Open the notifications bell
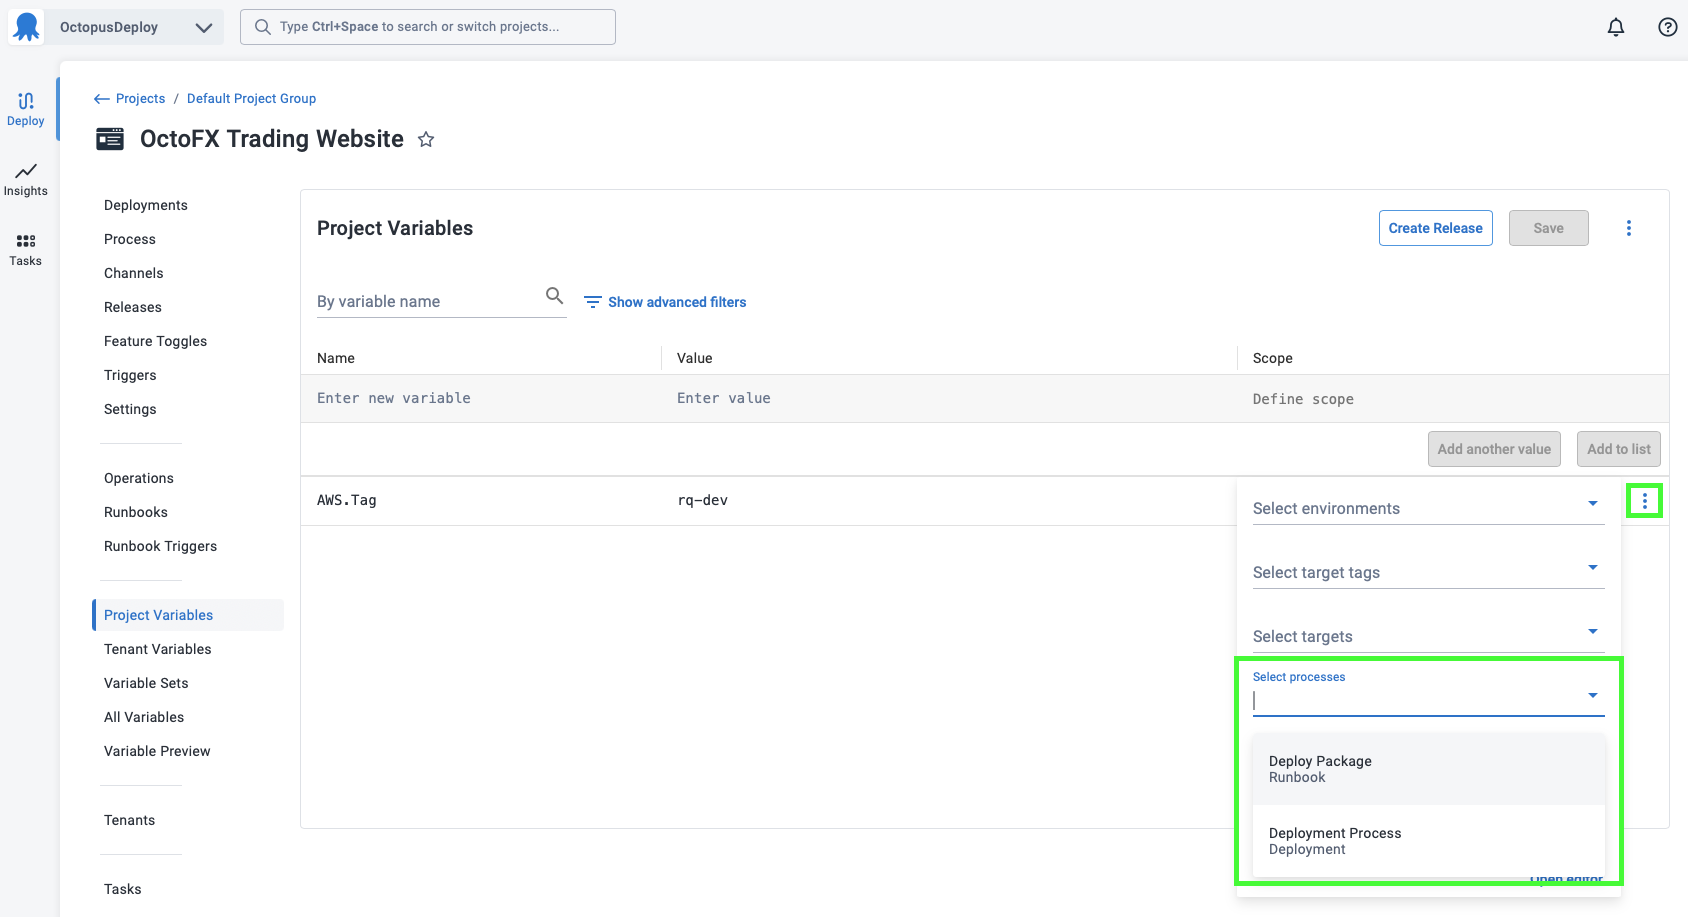The image size is (1688, 917). tap(1616, 27)
